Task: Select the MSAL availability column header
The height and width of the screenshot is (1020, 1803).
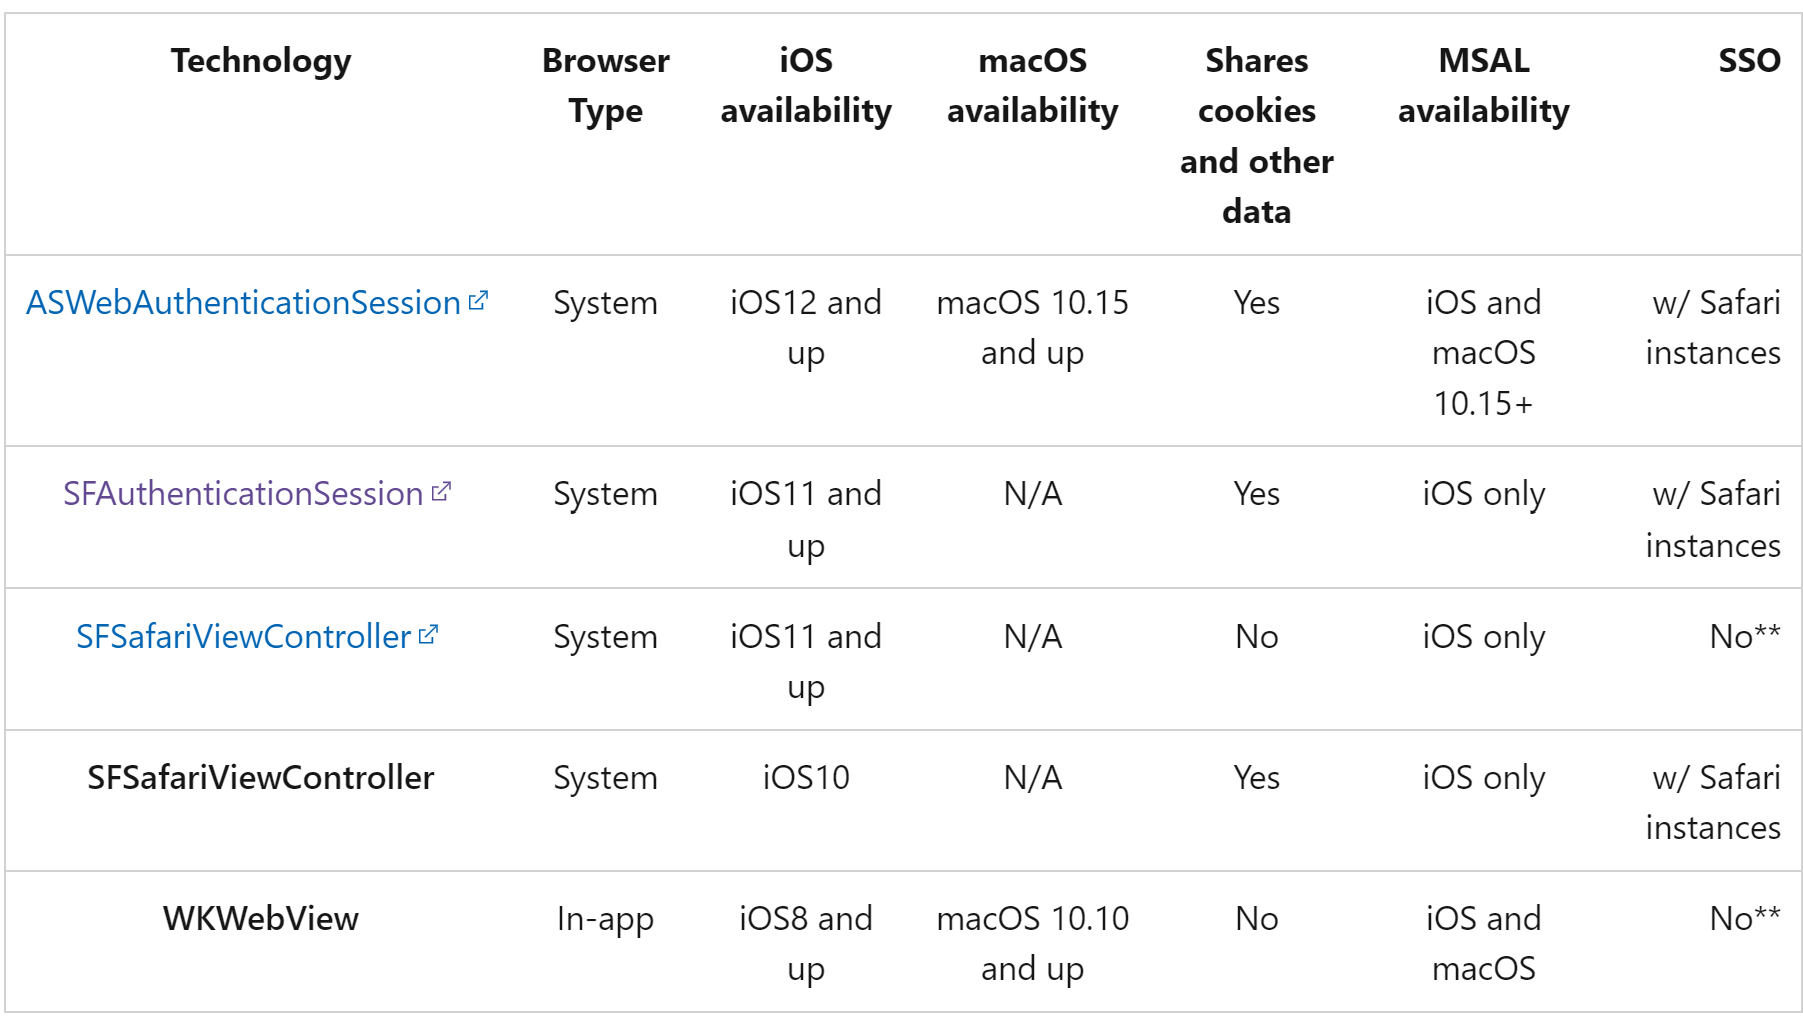Action: coord(1484,86)
